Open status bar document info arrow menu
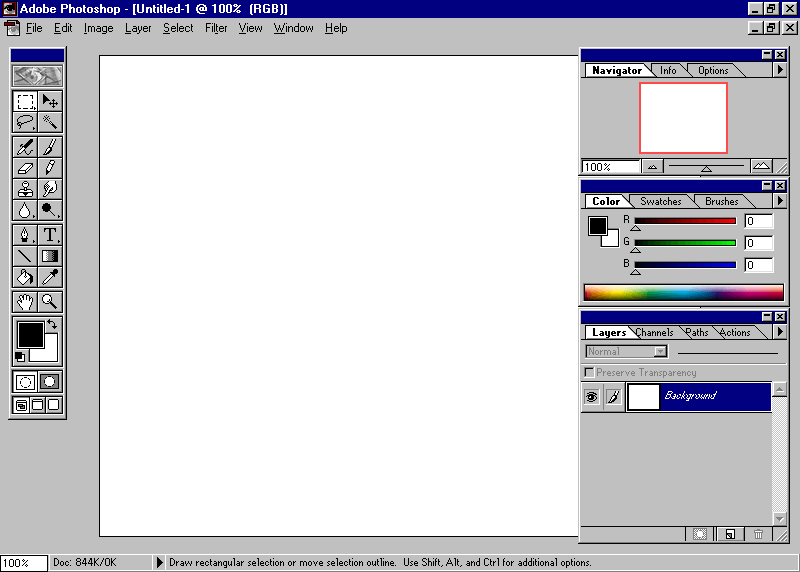Screen dimensions: 800x572 [159, 562]
